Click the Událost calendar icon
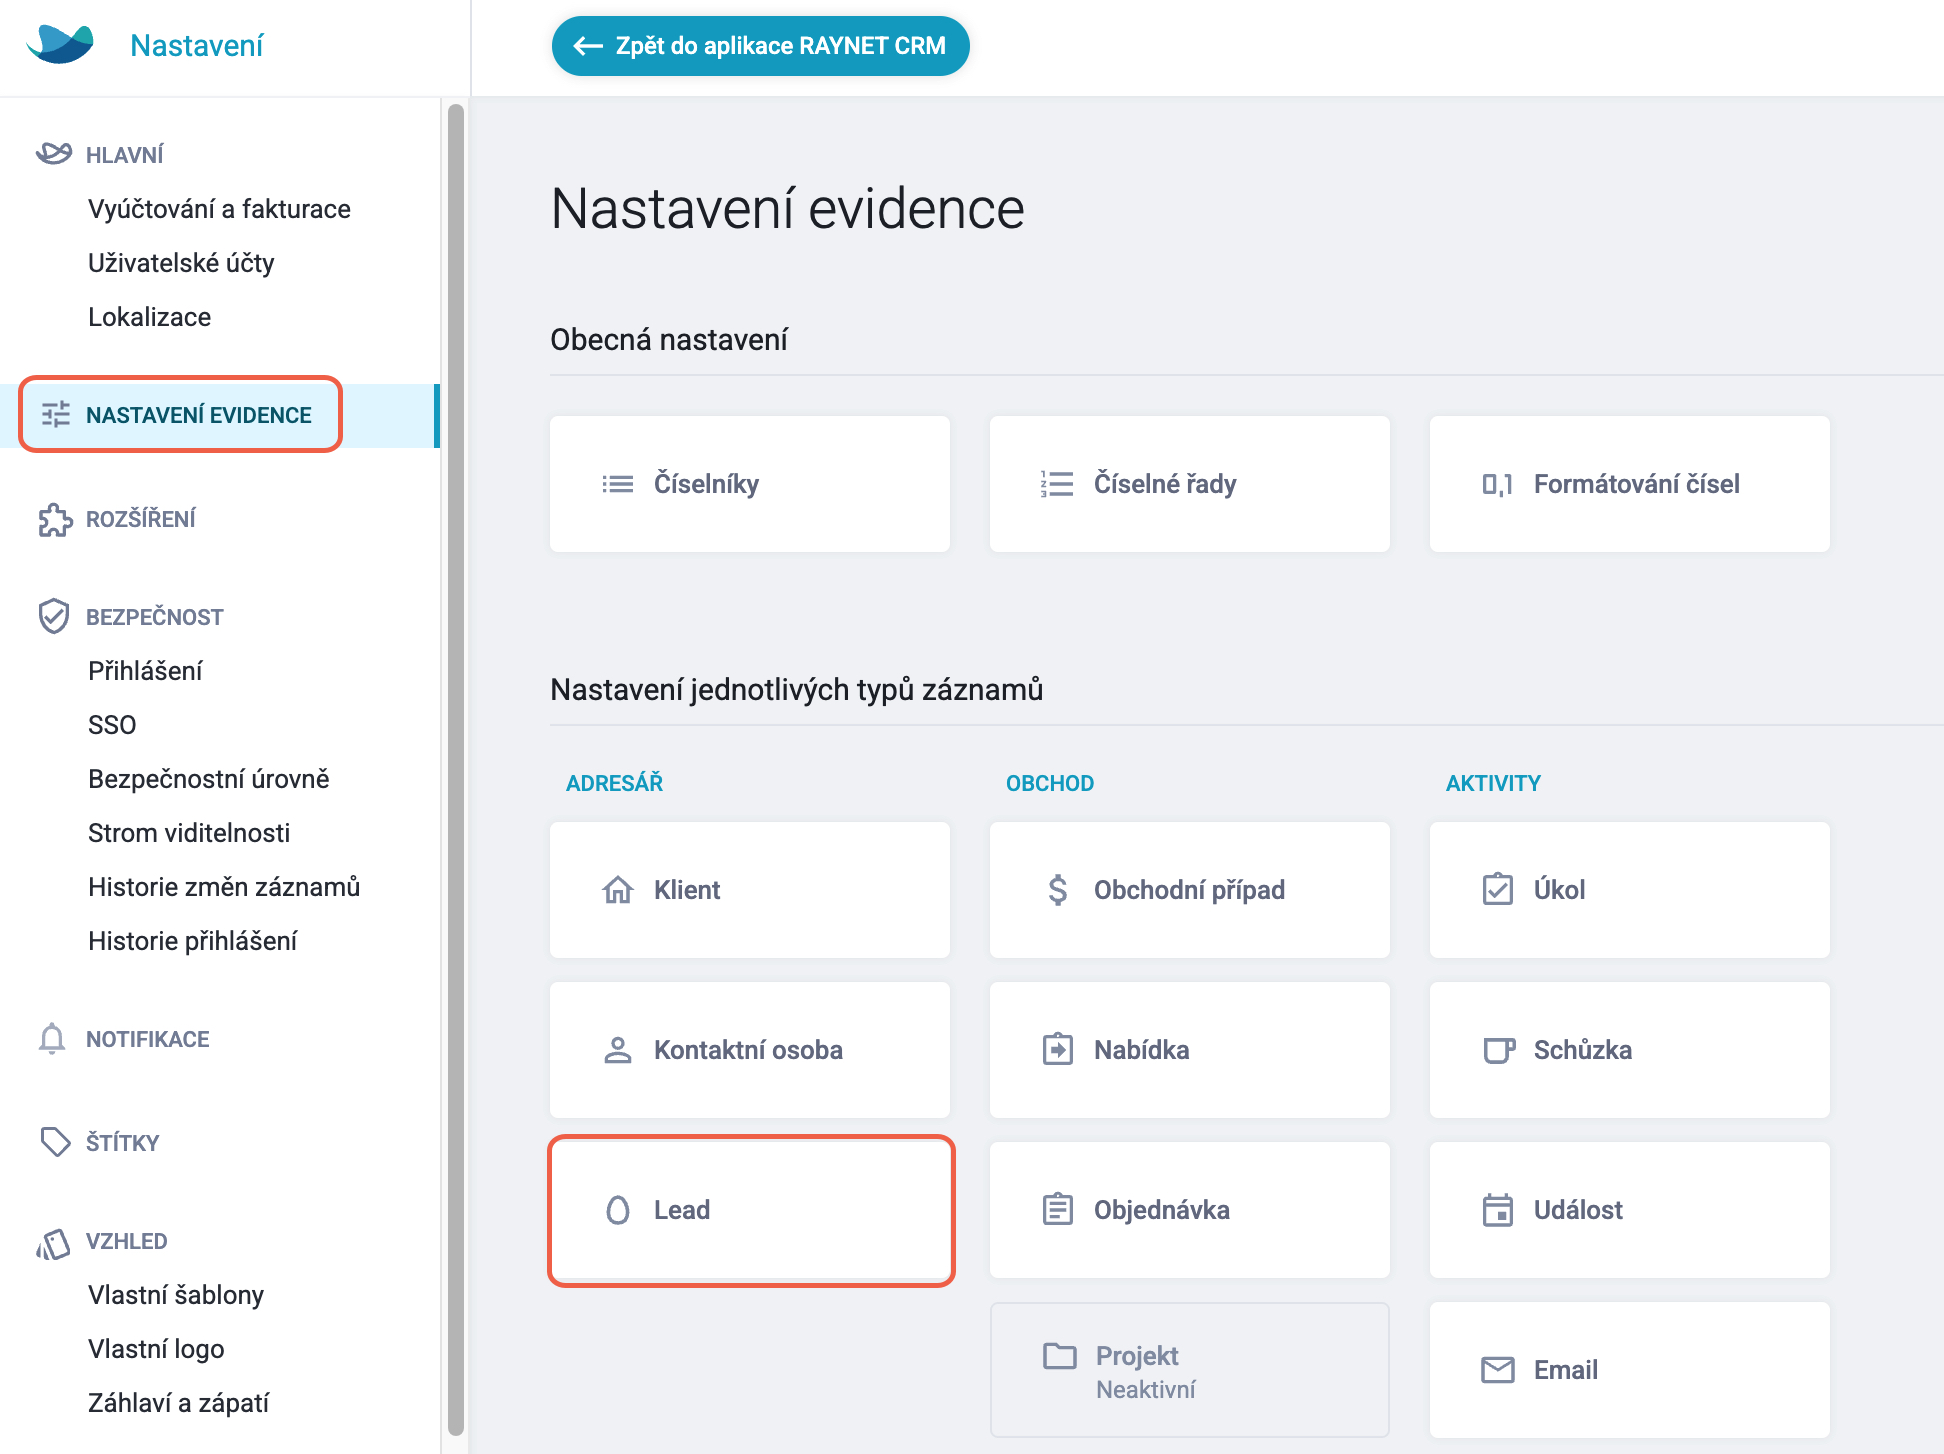This screenshot has height=1454, width=1944. [x=1497, y=1210]
